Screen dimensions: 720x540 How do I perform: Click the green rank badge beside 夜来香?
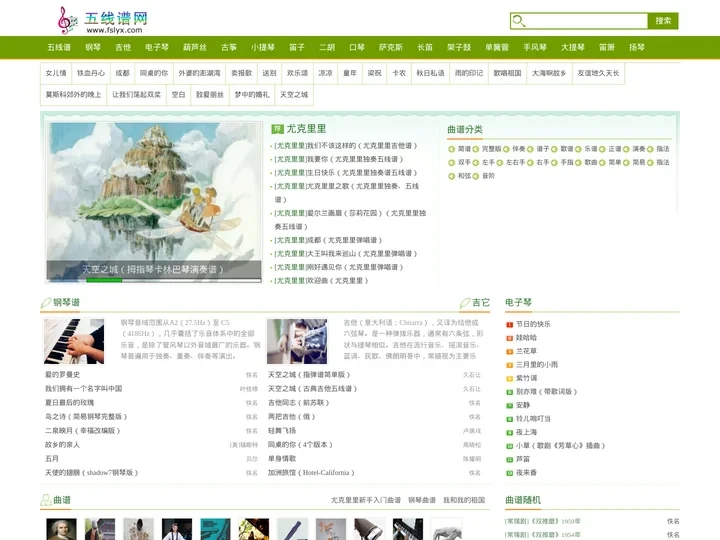(509, 473)
